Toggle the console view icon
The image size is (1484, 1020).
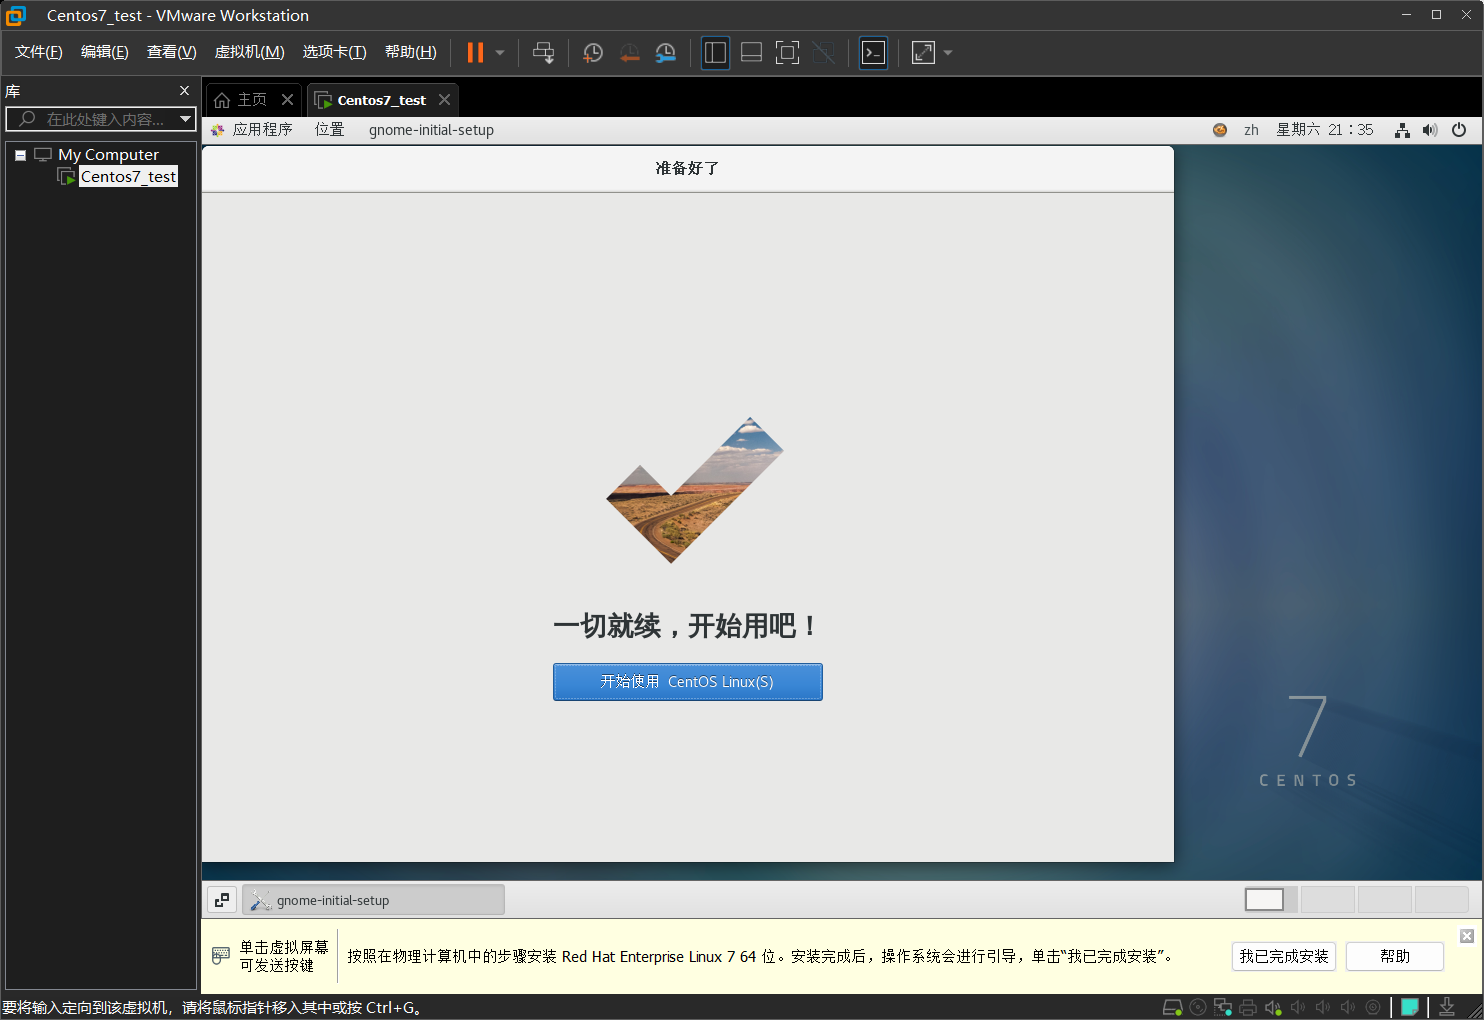873,53
